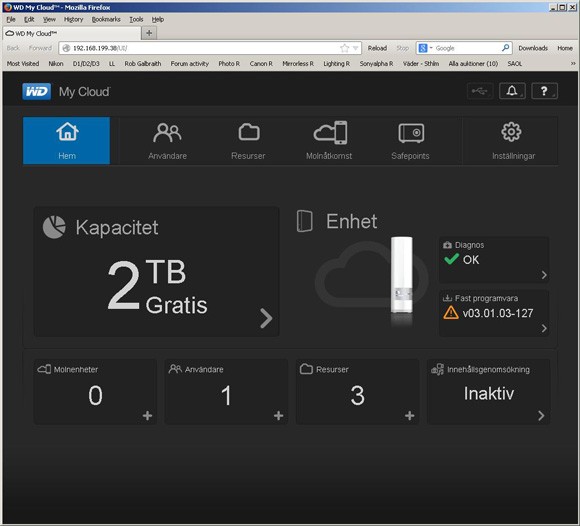580x526 pixels.
Task: Open the Lighting R bookmark
Action: tap(337, 64)
